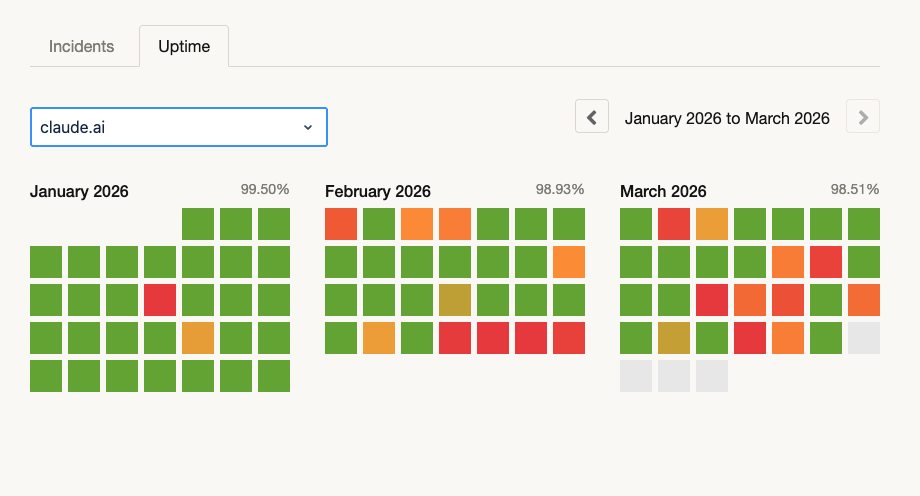Select the red March 13 day square

[826, 262]
